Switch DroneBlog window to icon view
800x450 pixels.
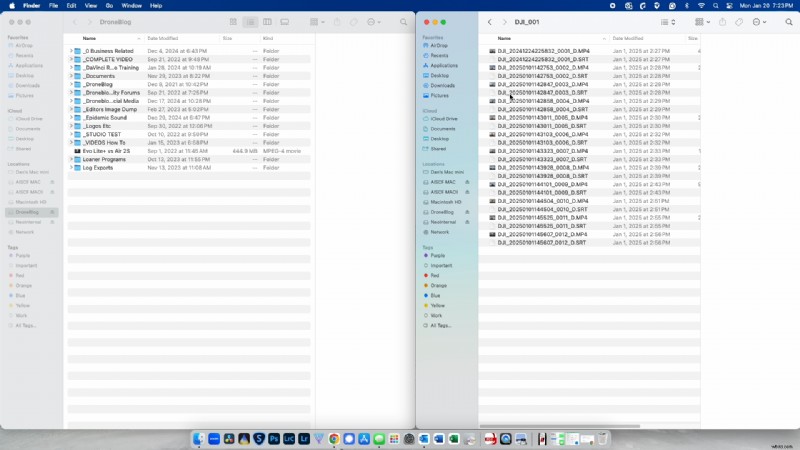(x=235, y=21)
